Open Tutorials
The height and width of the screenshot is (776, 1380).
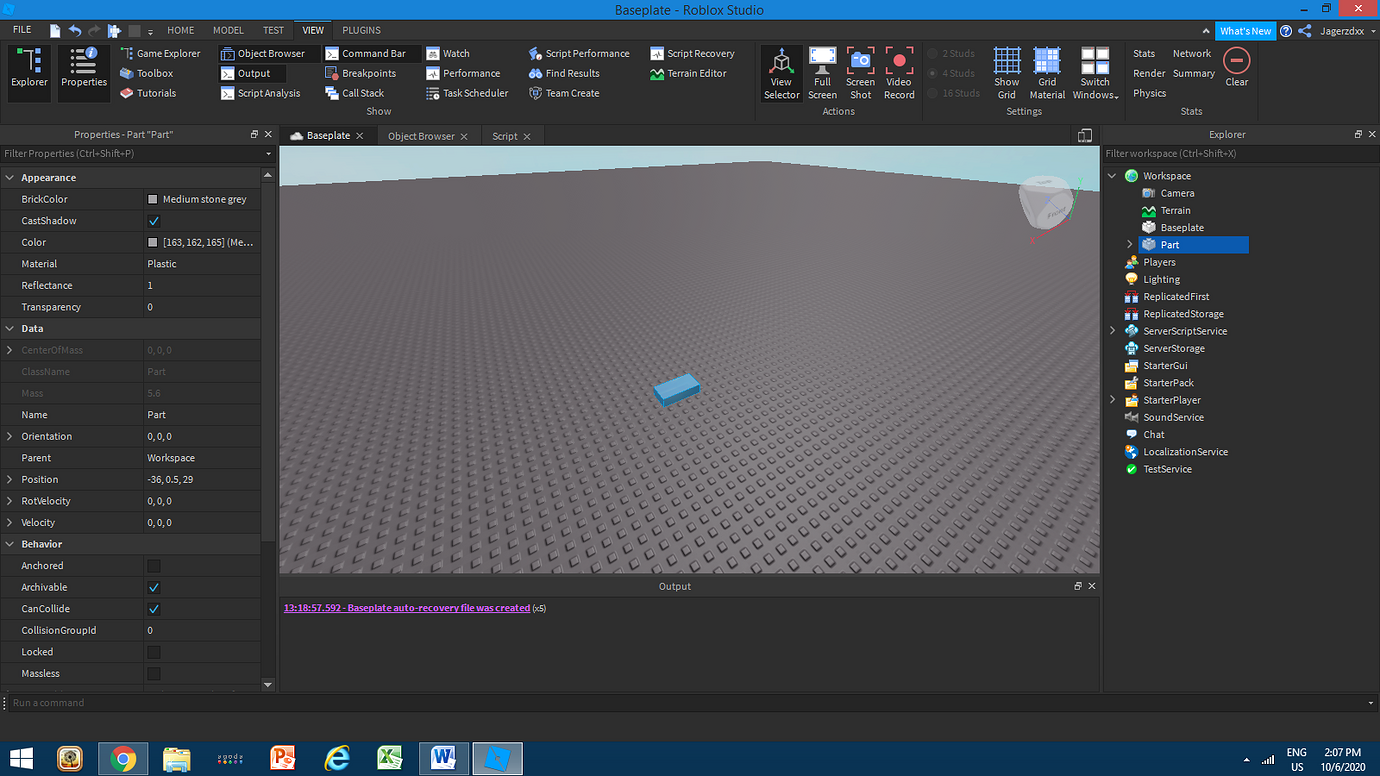[x=147, y=93]
